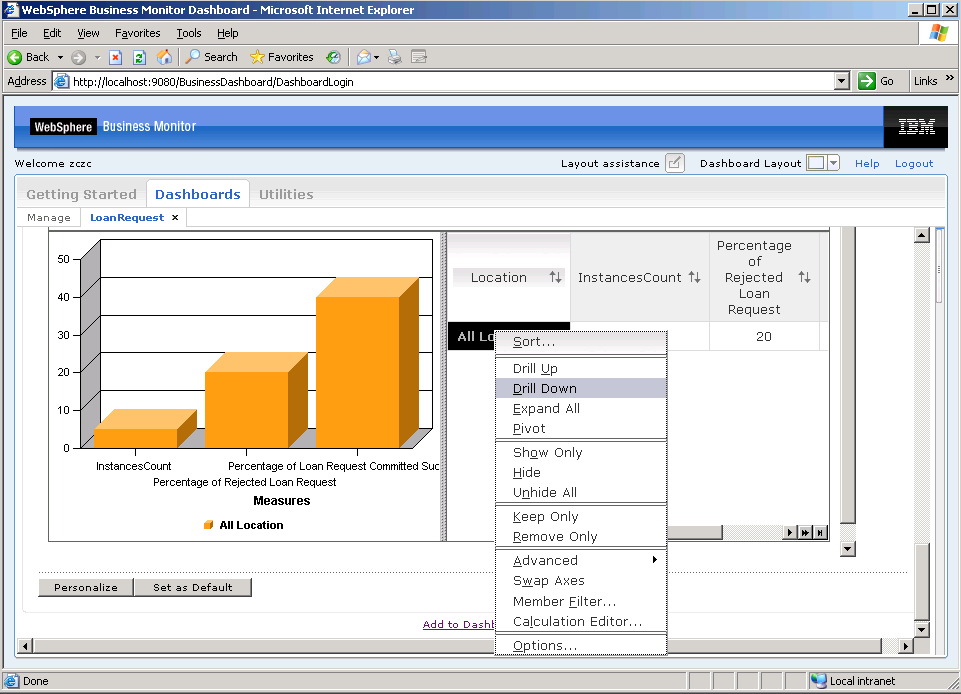Open the Dashboard Layout dropdown arrow
The width and height of the screenshot is (961, 694).
(x=833, y=163)
